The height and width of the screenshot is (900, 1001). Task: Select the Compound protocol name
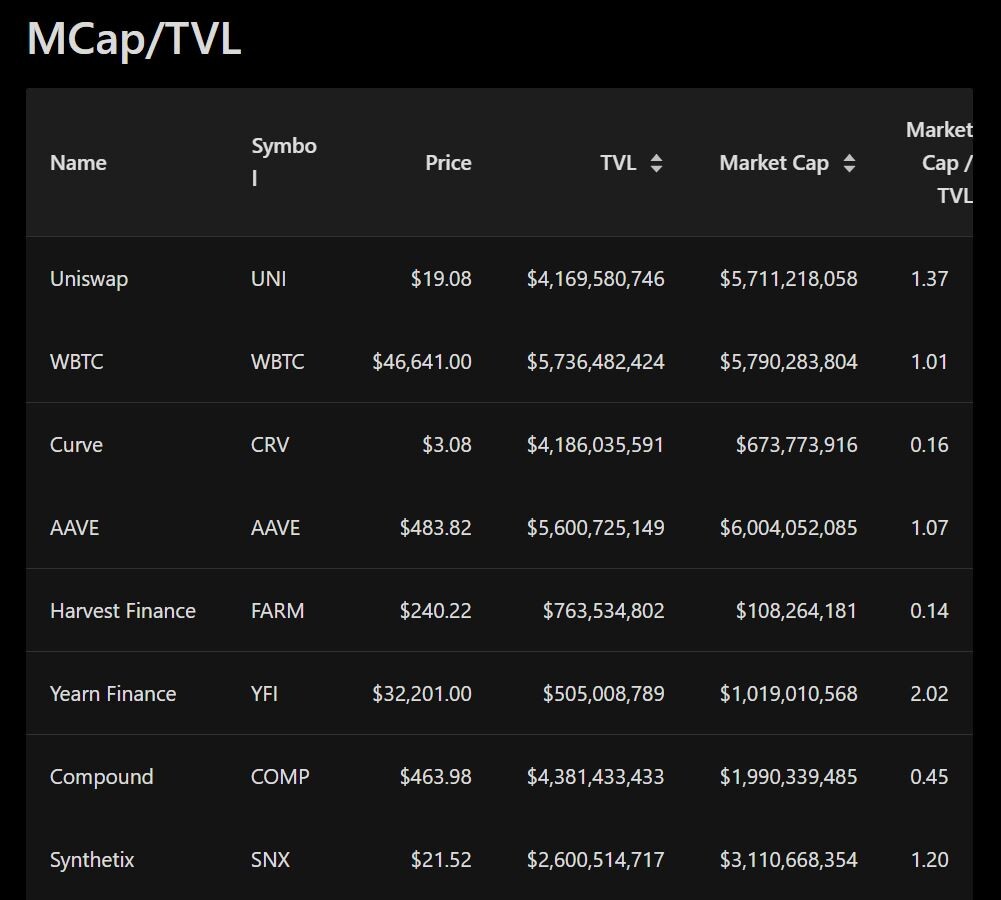coord(102,776)
